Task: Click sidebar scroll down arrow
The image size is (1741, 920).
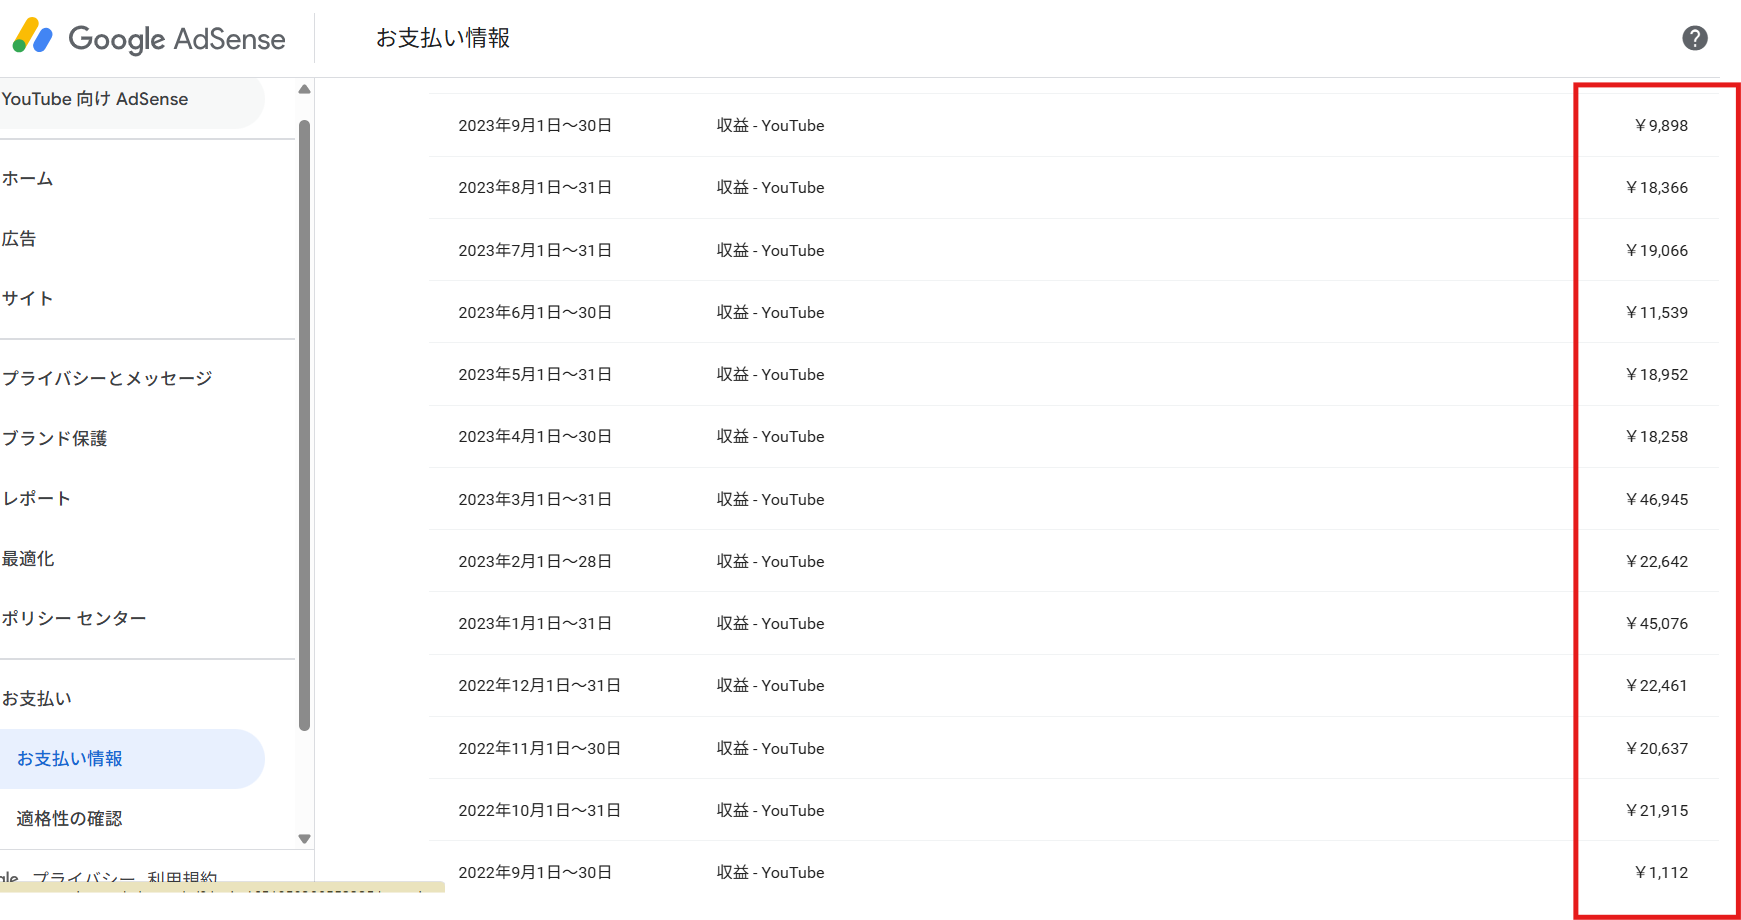Action: tap(304, 839)
